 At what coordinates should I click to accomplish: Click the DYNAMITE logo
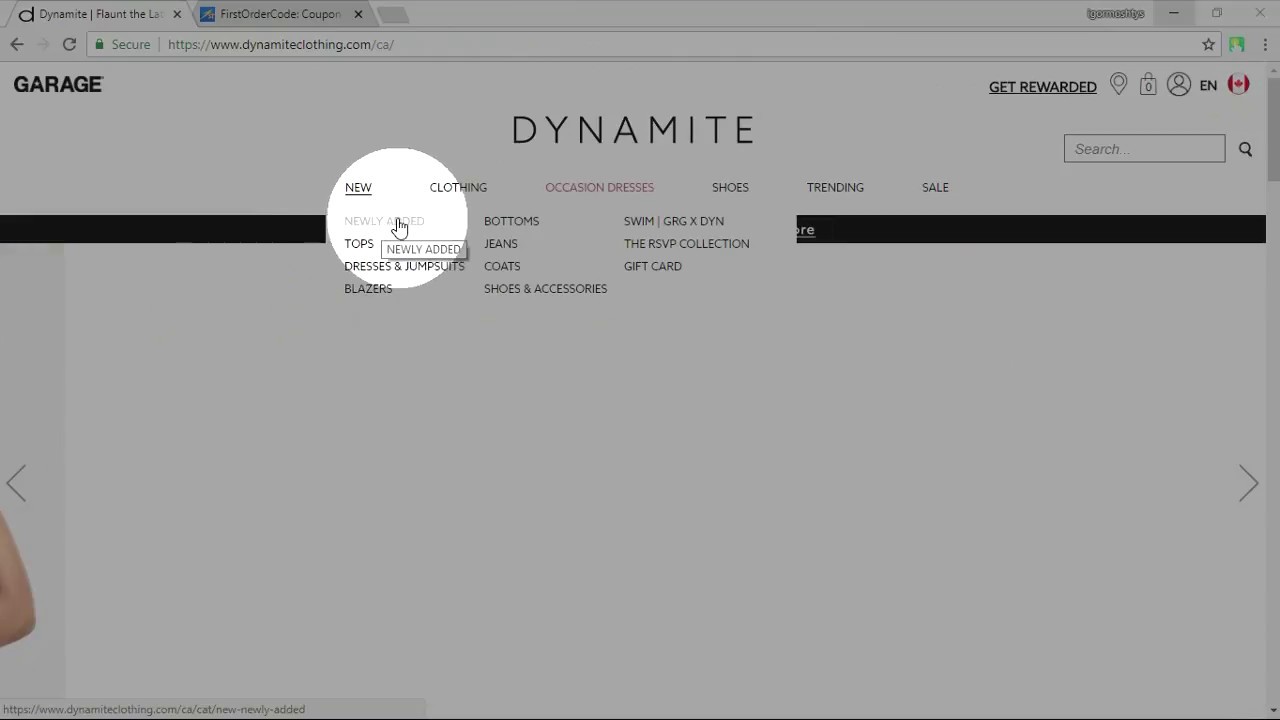tap(633, 130)
